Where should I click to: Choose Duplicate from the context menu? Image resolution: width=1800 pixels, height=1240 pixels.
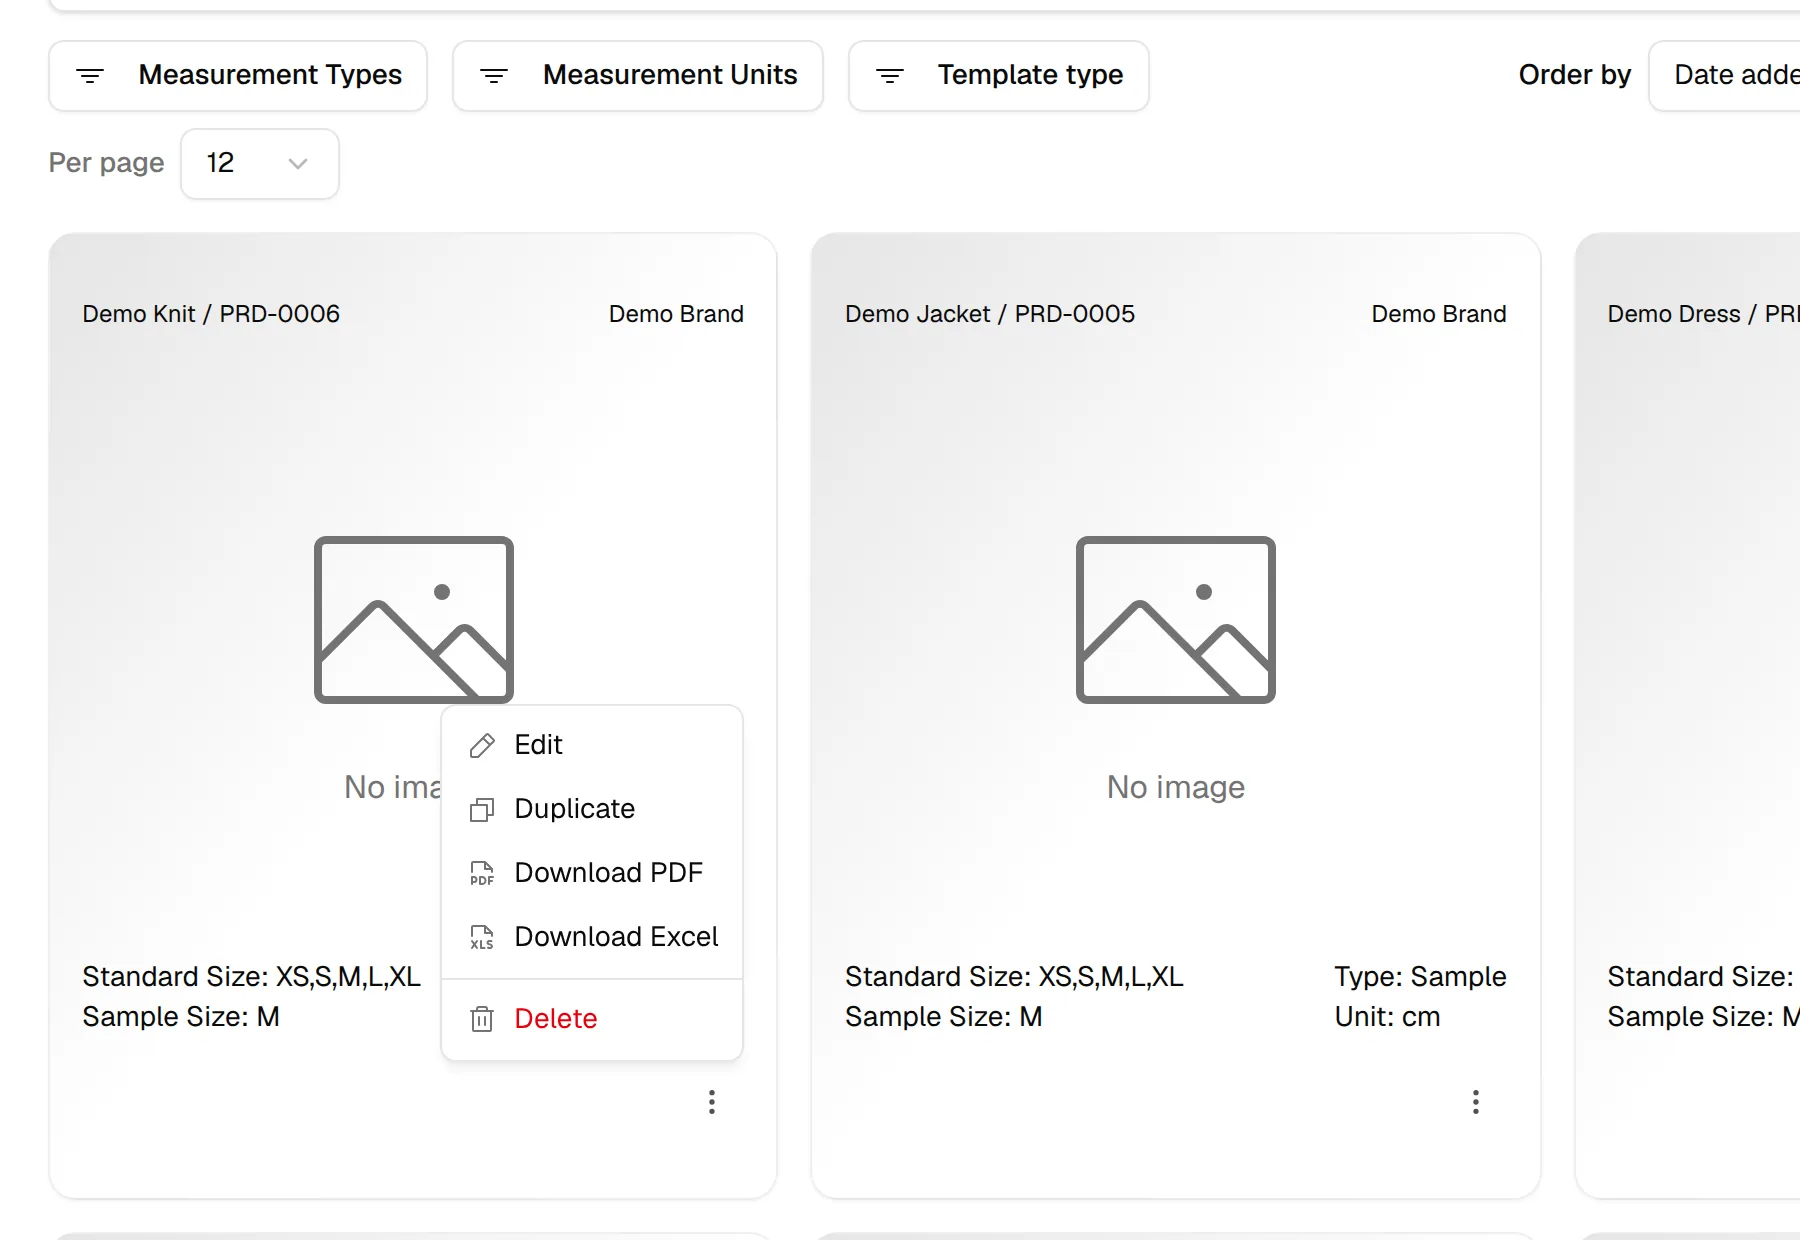[x=592, y=809]
